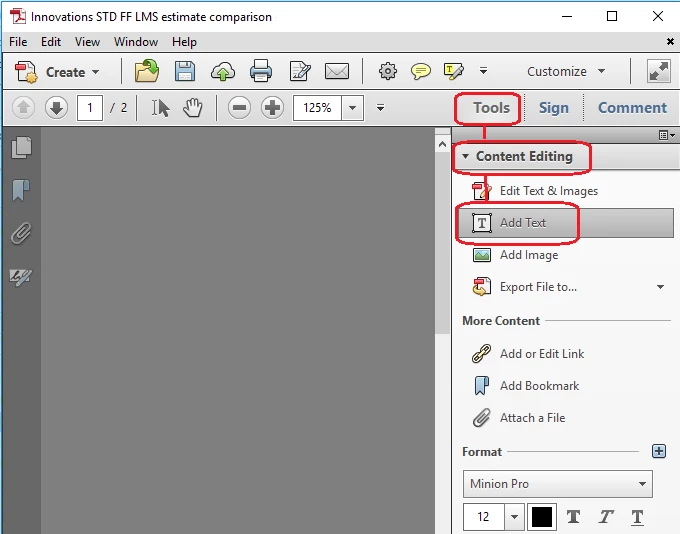Click the Create PDF icon

tap(26, 72)
